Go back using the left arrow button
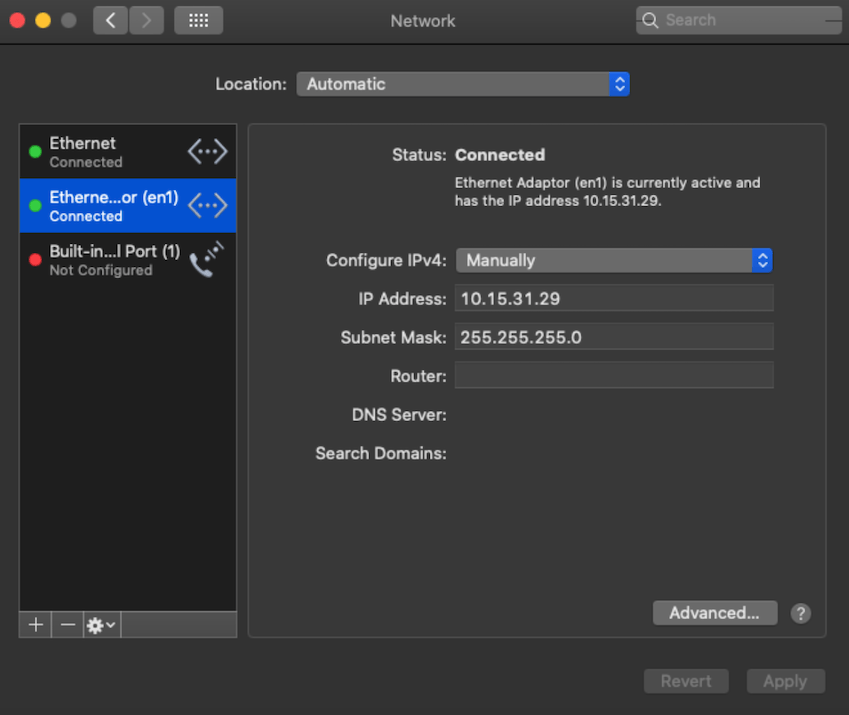Viewport: 849px width, 715px height. 110,20
